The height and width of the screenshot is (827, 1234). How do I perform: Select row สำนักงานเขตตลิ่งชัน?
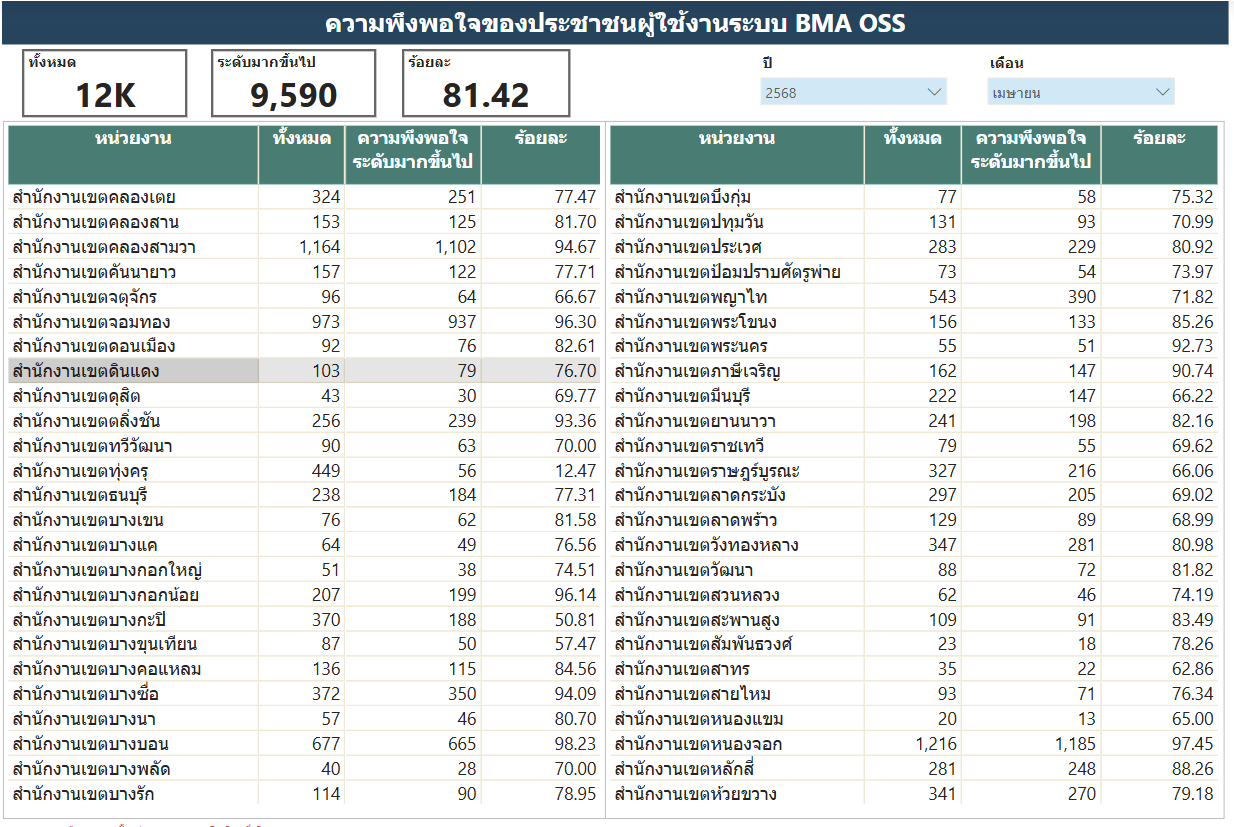point(305,421)
